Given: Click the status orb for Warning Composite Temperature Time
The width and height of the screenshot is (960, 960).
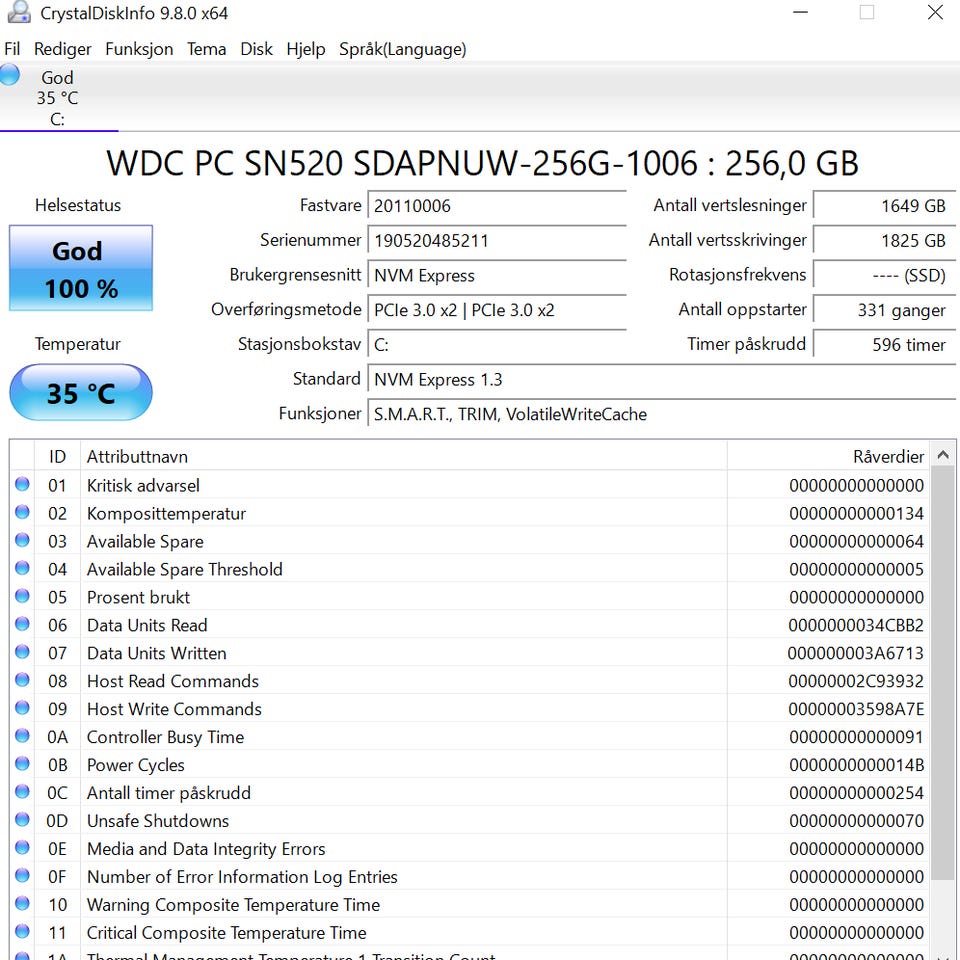Looking at the screenshot, I should pos(22,904).
